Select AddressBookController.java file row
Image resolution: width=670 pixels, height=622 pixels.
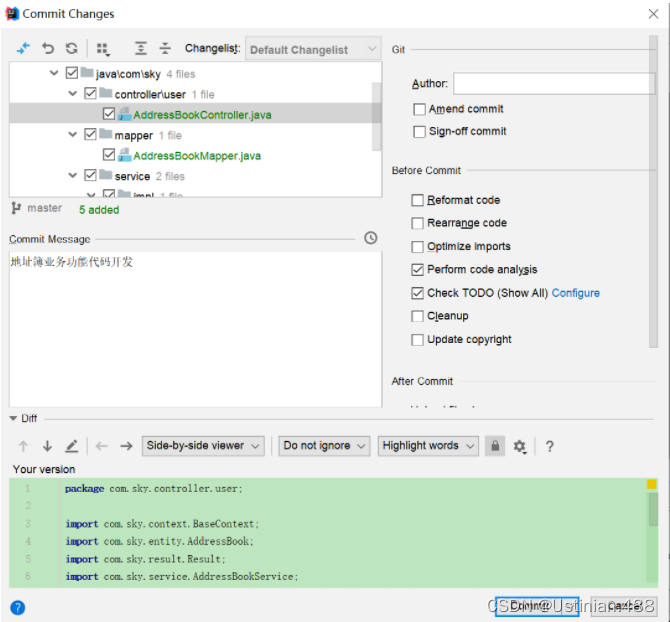click(191, 114)
